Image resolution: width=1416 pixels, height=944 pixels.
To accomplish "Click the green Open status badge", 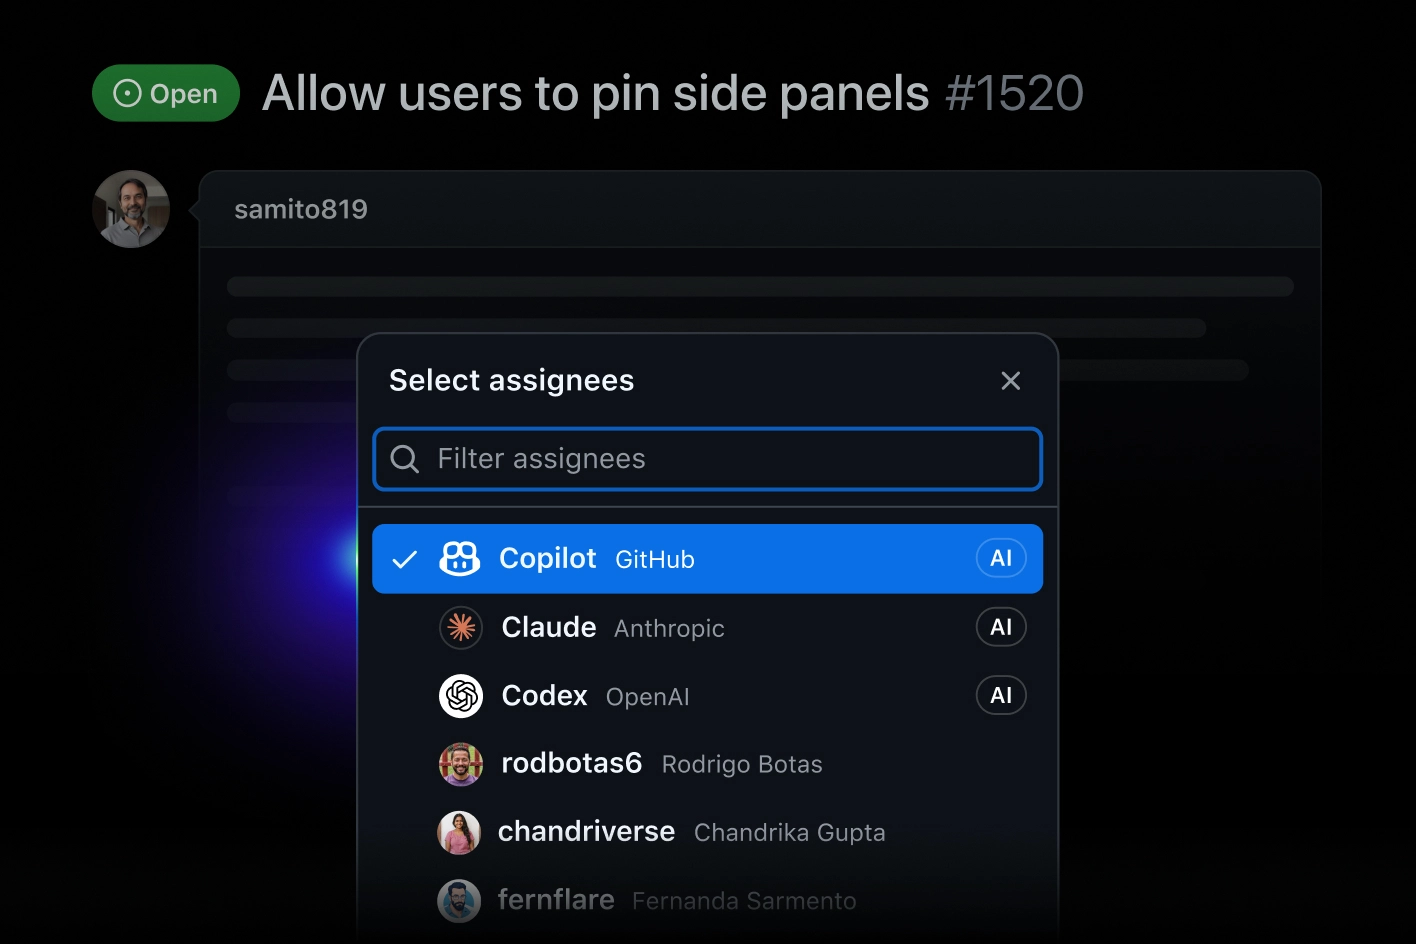I will coord(166,92).
